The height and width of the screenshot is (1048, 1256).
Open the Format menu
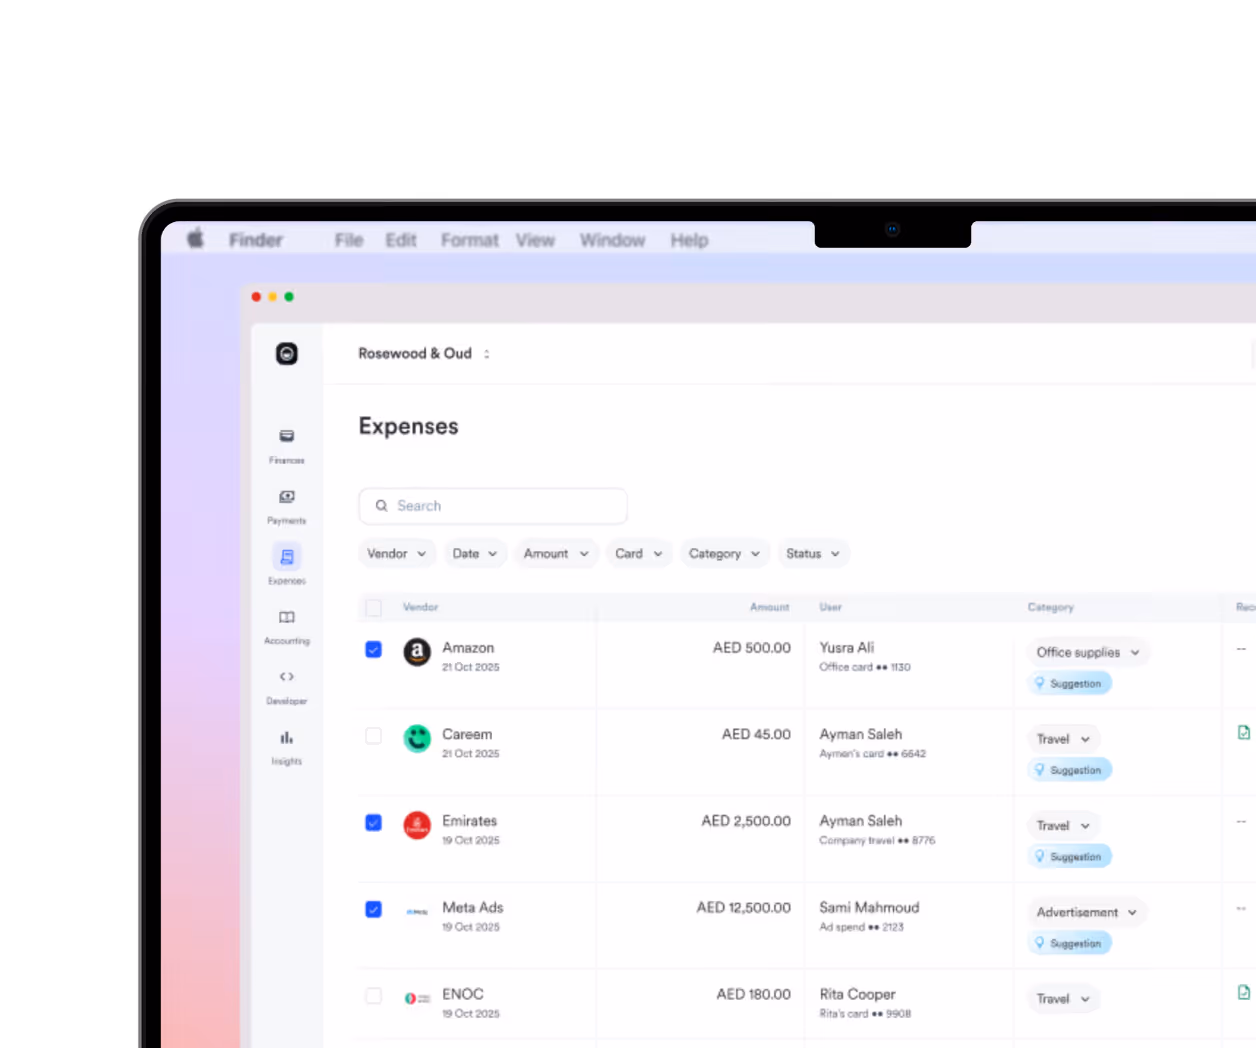(470, 240)
